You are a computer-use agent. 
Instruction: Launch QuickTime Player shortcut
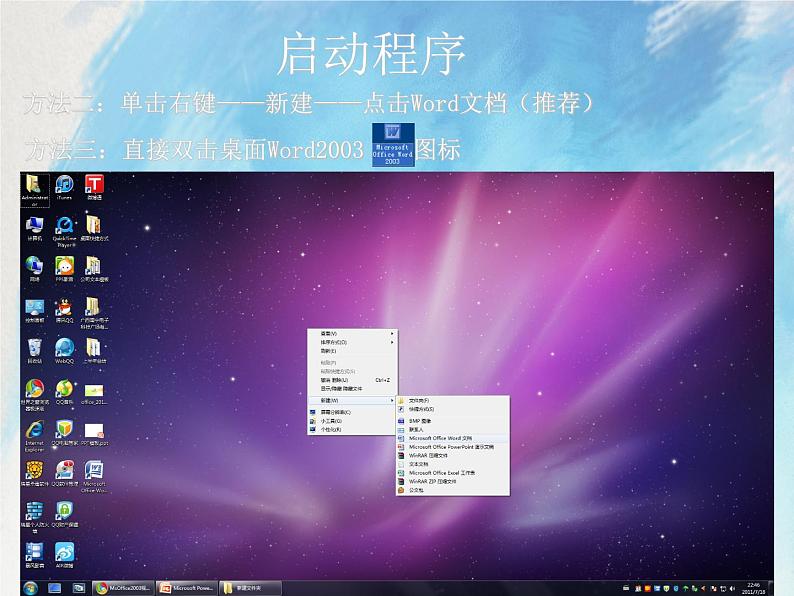click(64, 232)
